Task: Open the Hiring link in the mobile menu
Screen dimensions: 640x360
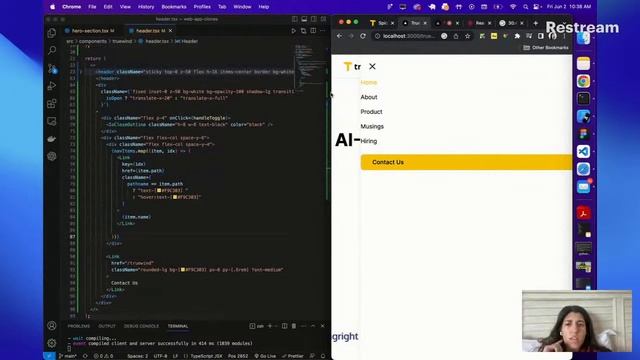Action: click(x=369, y=141)
